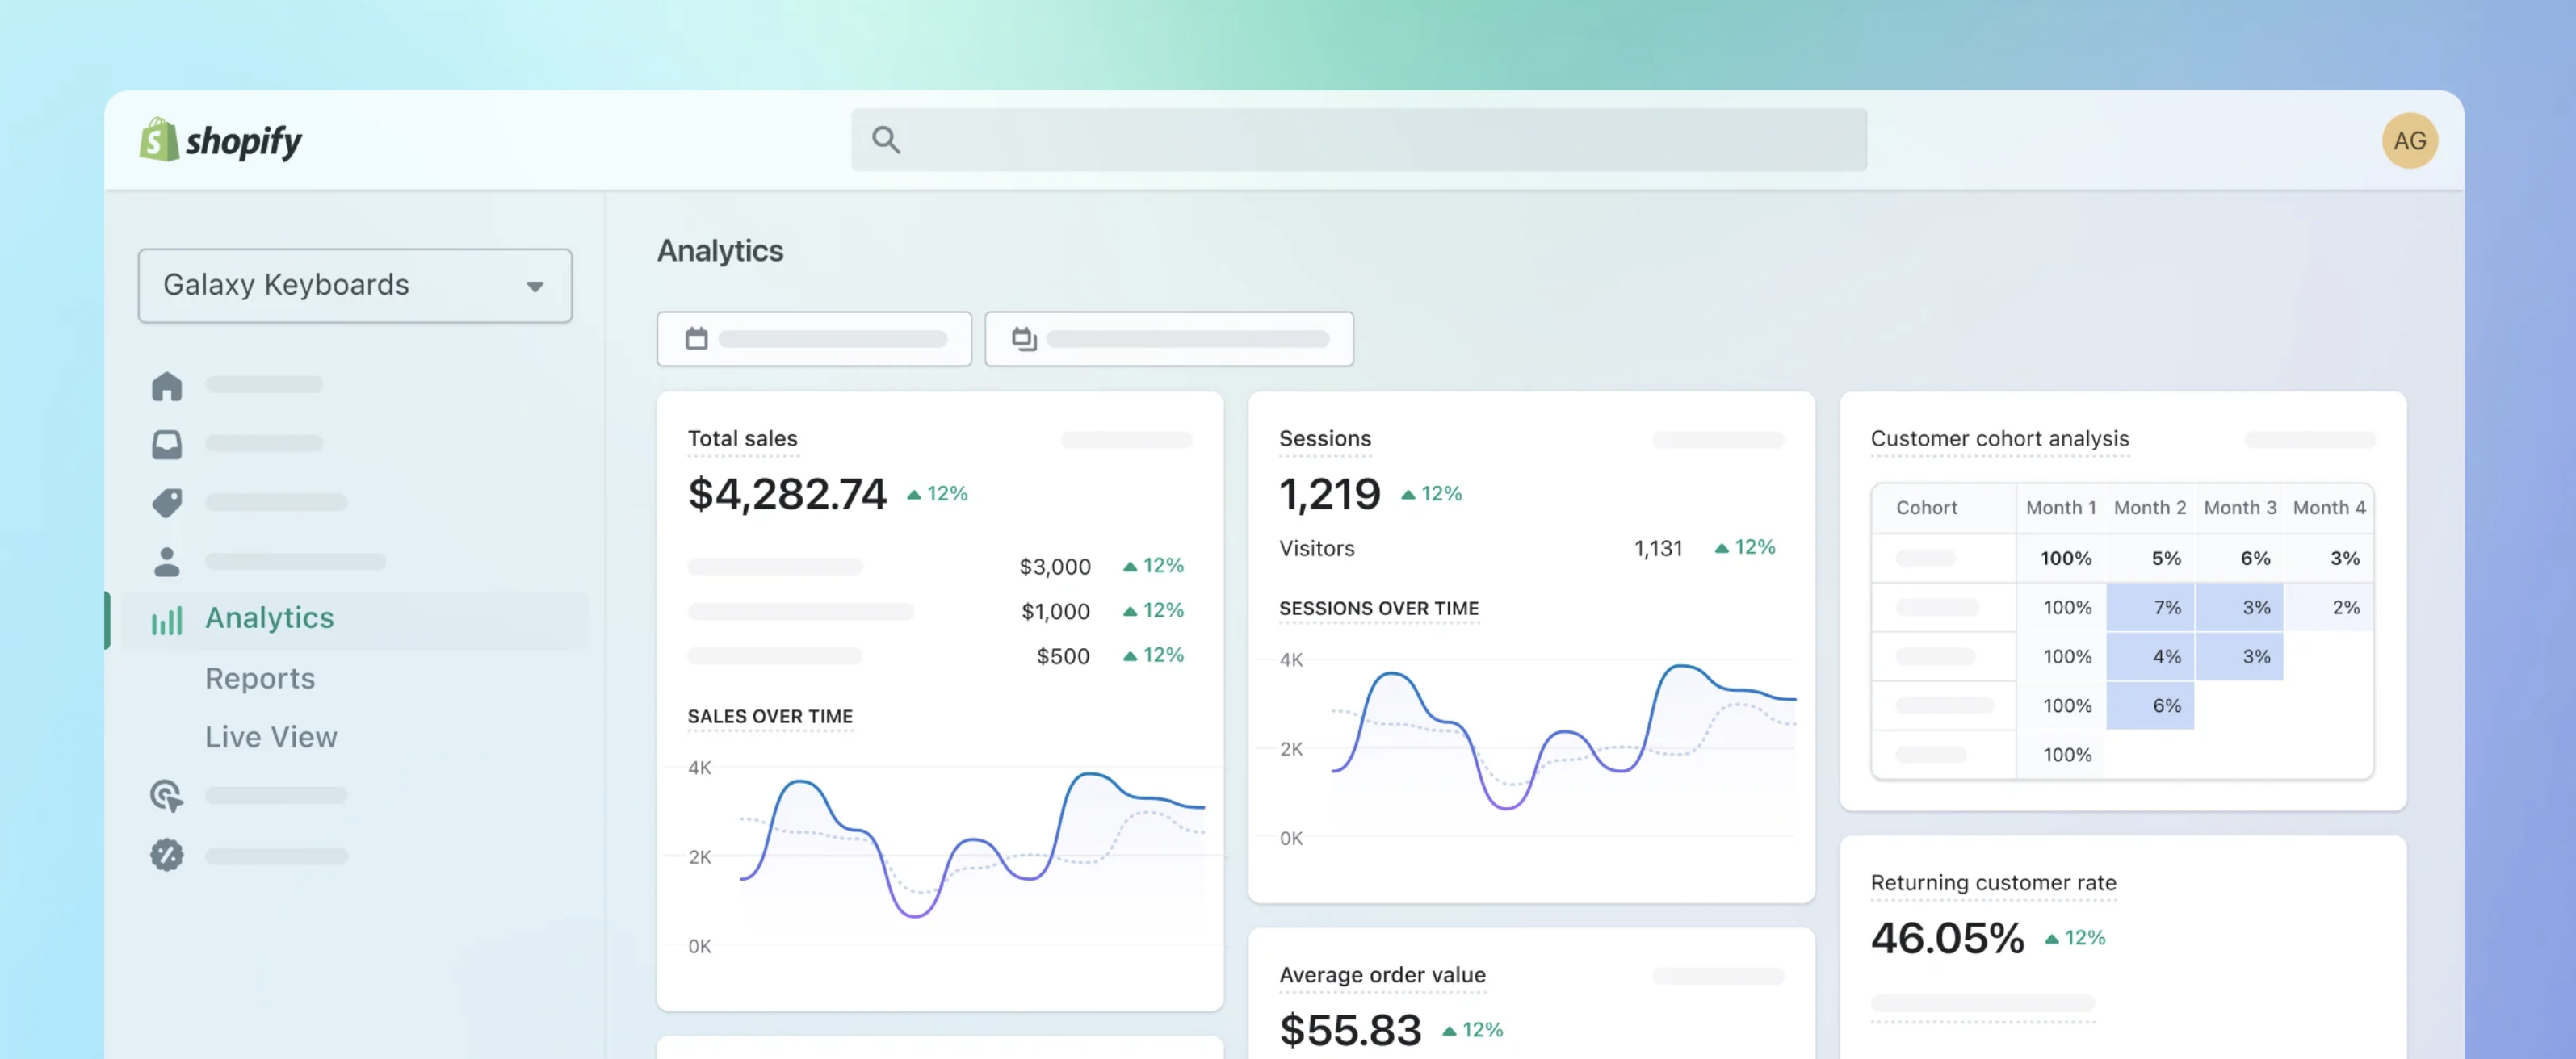
Task: Open the Customer cohort analysis report
Action: click(x=1999, y=438)
